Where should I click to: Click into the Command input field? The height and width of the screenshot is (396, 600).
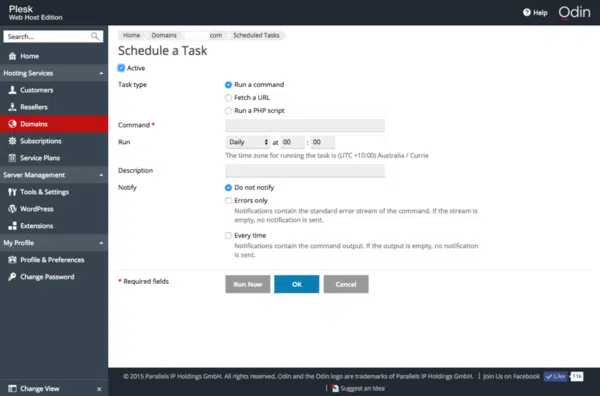click(305, 125)
